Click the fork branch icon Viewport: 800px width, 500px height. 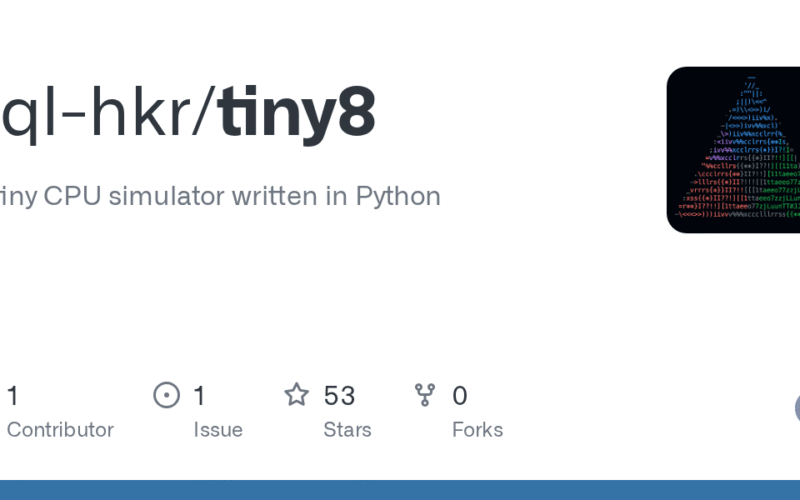[425, 395]
